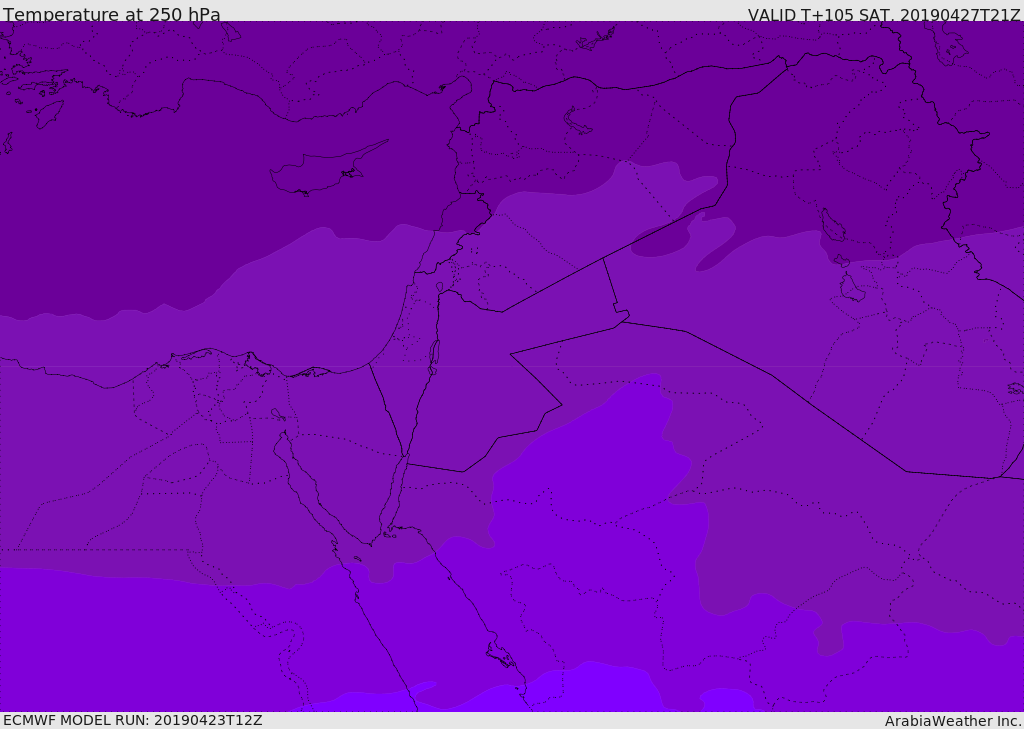The image size is (1024, 729).
Task: Click the 'ArabiaWeather Inc.' credit text
Action: (953, 721)
